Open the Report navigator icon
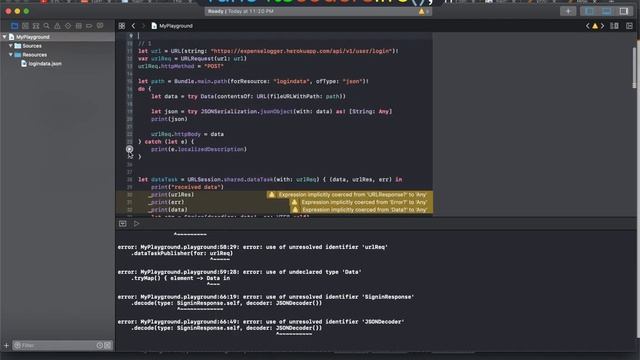Screen dimensions: 640x360 coord(100,26)
